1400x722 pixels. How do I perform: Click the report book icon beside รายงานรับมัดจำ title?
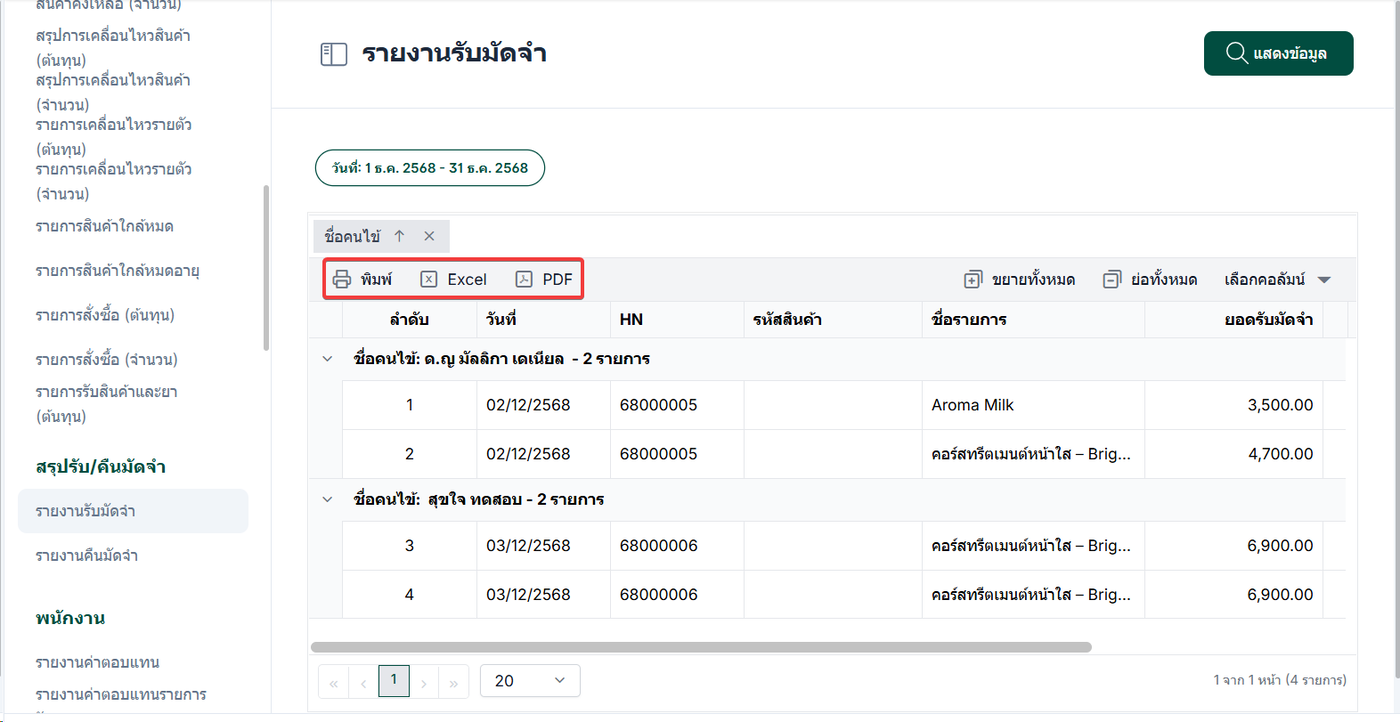[333, 54]
